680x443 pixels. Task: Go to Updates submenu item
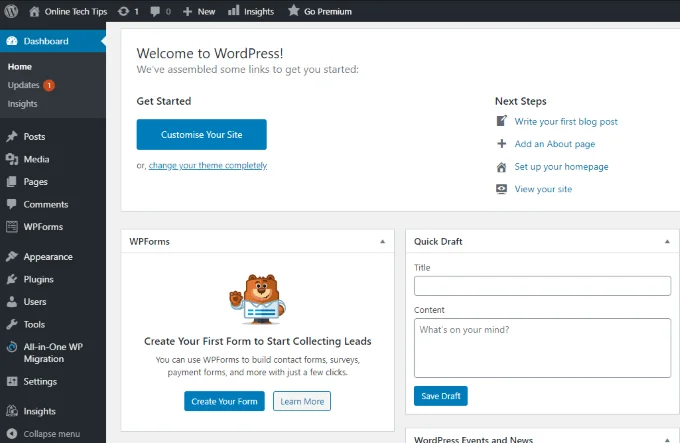23,85
